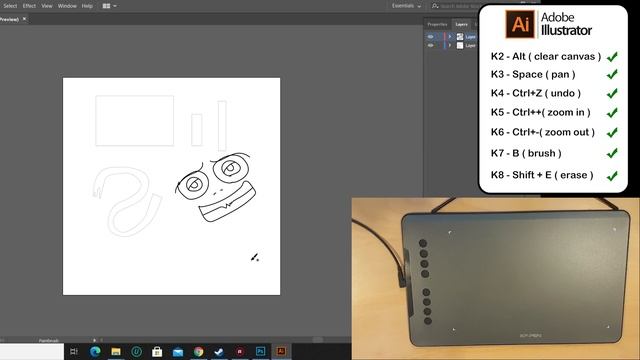The image size is (640, 360).
Task: Close the Preview document tab
Action: point(24,19)
